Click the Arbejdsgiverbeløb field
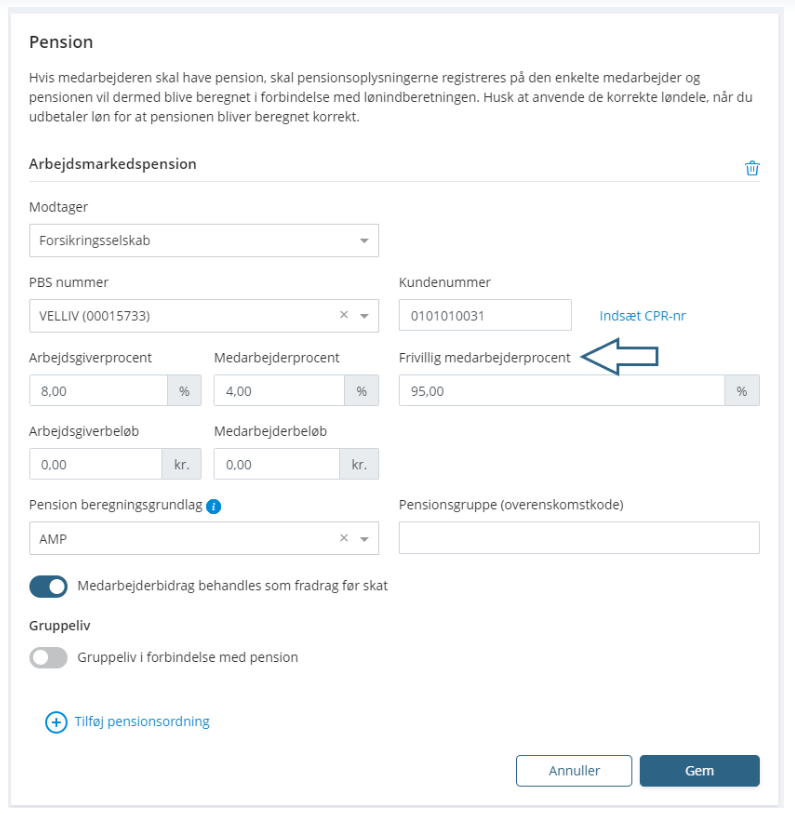 pyautogui.click(x=95, y=465)
